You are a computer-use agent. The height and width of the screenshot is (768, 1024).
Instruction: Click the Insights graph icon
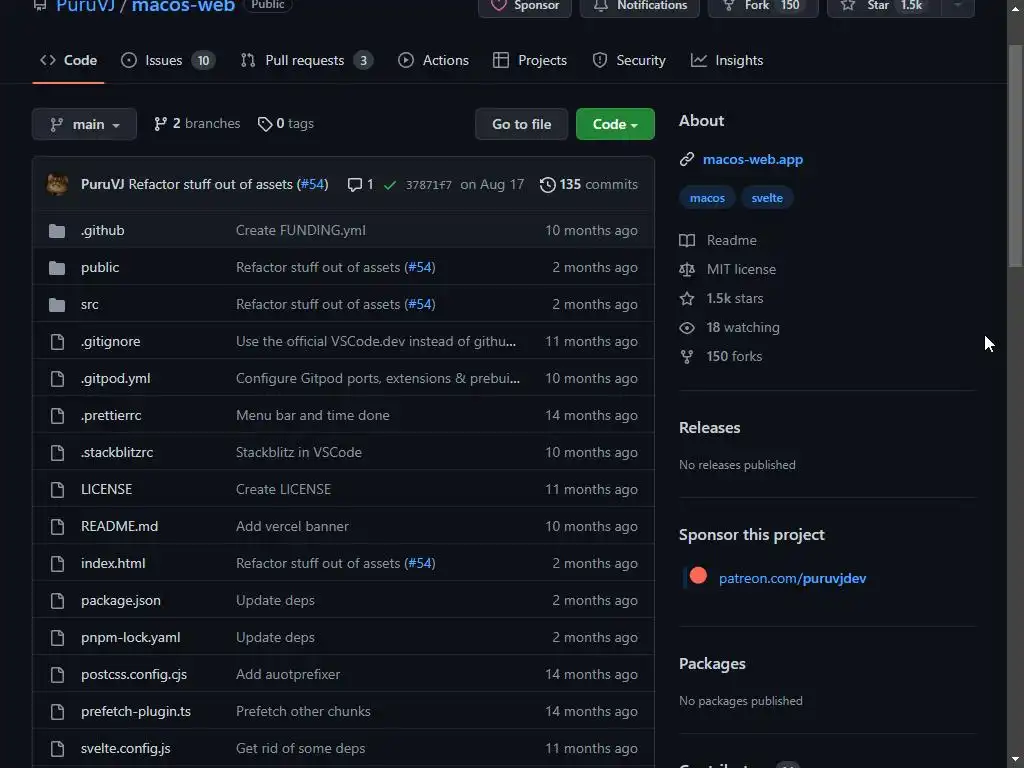click(x=699, y=60)
